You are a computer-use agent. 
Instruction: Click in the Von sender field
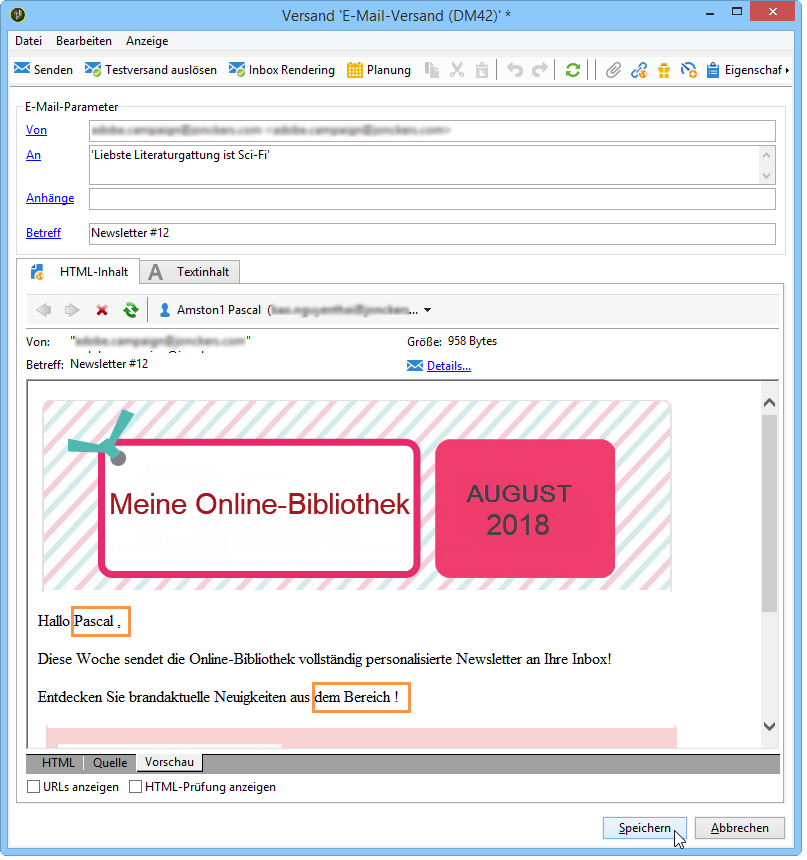[433, 131]
